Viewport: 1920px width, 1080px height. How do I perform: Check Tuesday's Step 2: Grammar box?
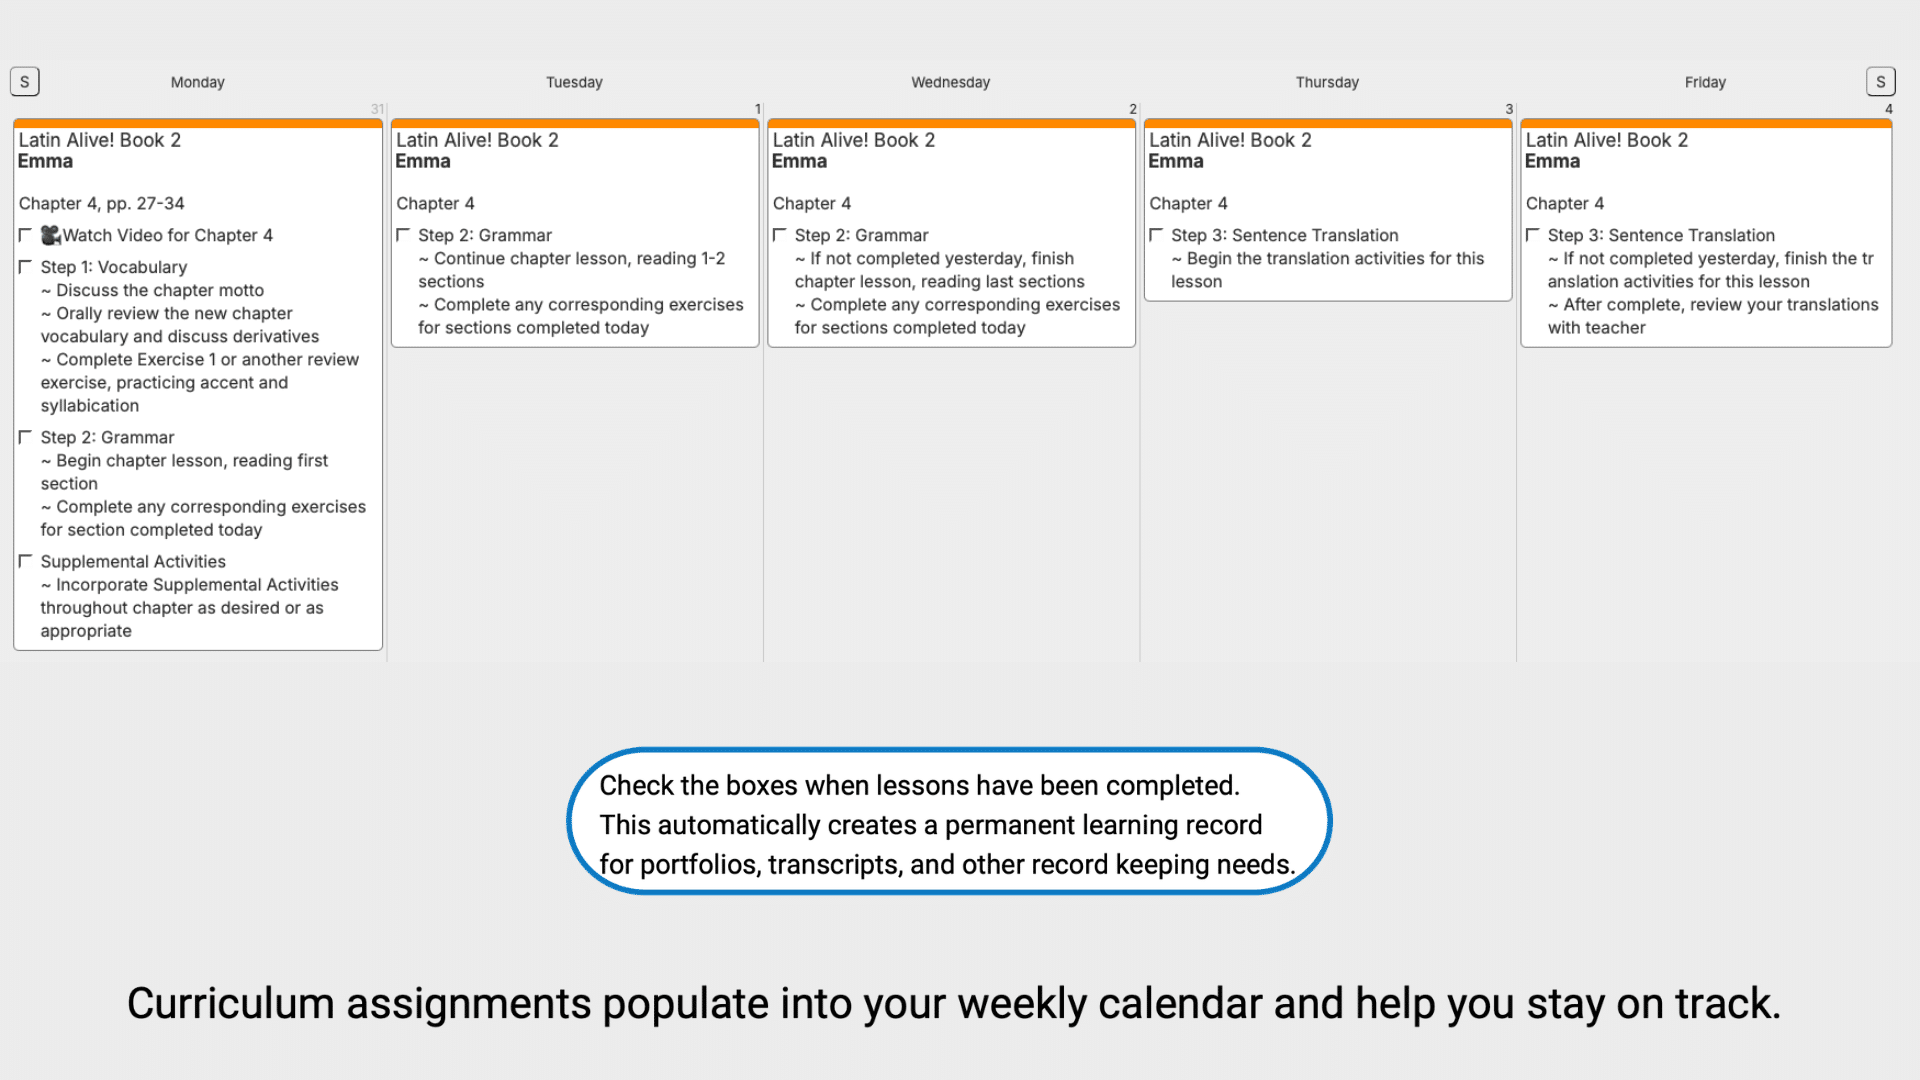[x=403, y=235]
